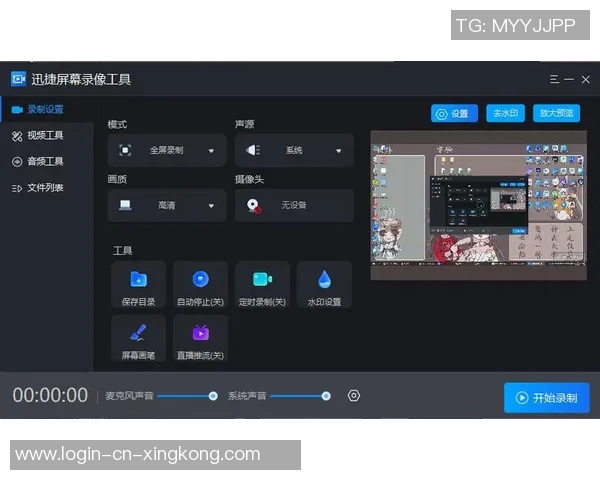Click the 迅捷屏幕录像工具 app logo icon
This screenshot has height=480, width=600.
(18, 79)
